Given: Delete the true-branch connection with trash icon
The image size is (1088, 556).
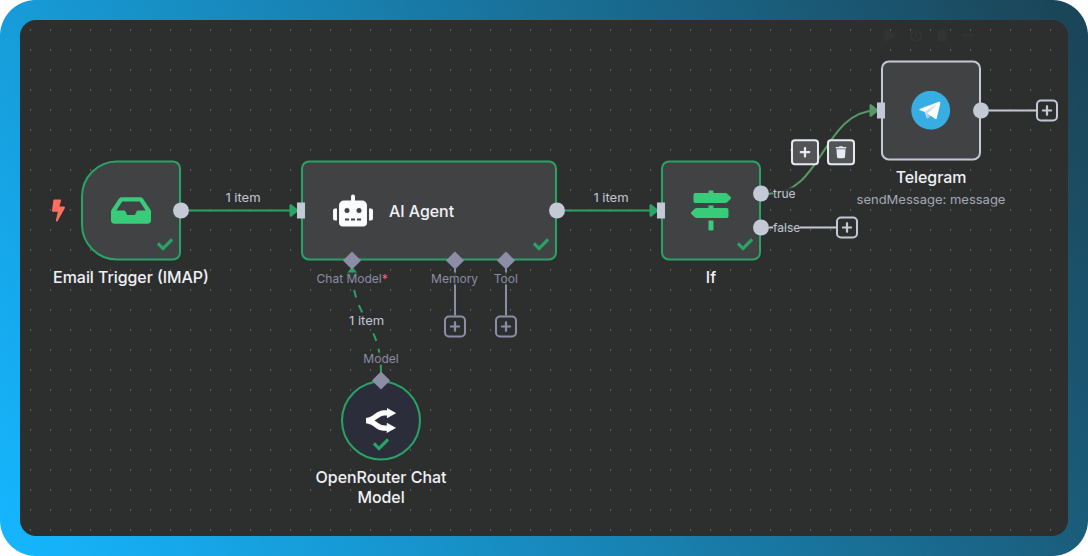Looking at the screenshot, I should point(841,152).
